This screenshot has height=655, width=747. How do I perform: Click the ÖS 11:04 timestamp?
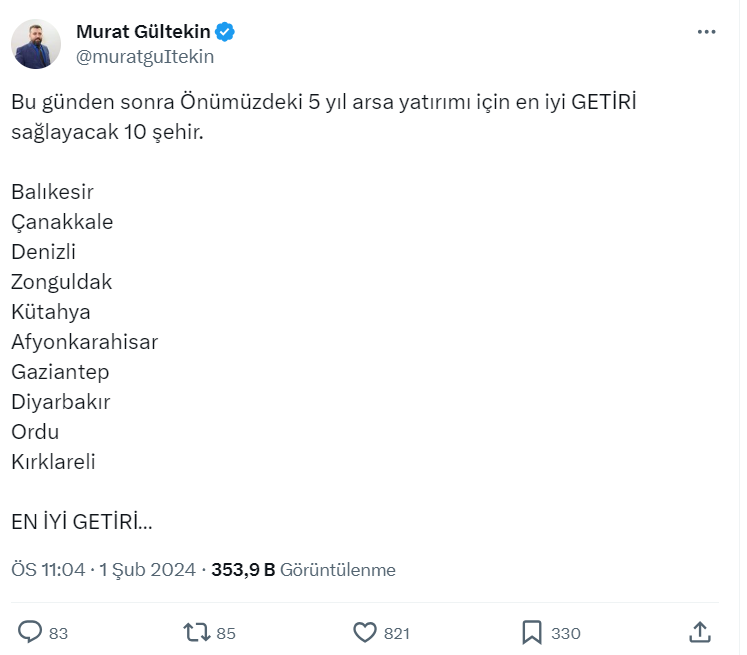(x=48, y=570)
